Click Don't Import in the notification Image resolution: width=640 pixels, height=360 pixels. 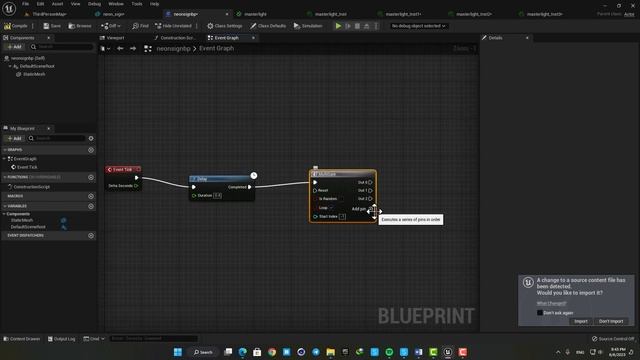click(611, 321)
